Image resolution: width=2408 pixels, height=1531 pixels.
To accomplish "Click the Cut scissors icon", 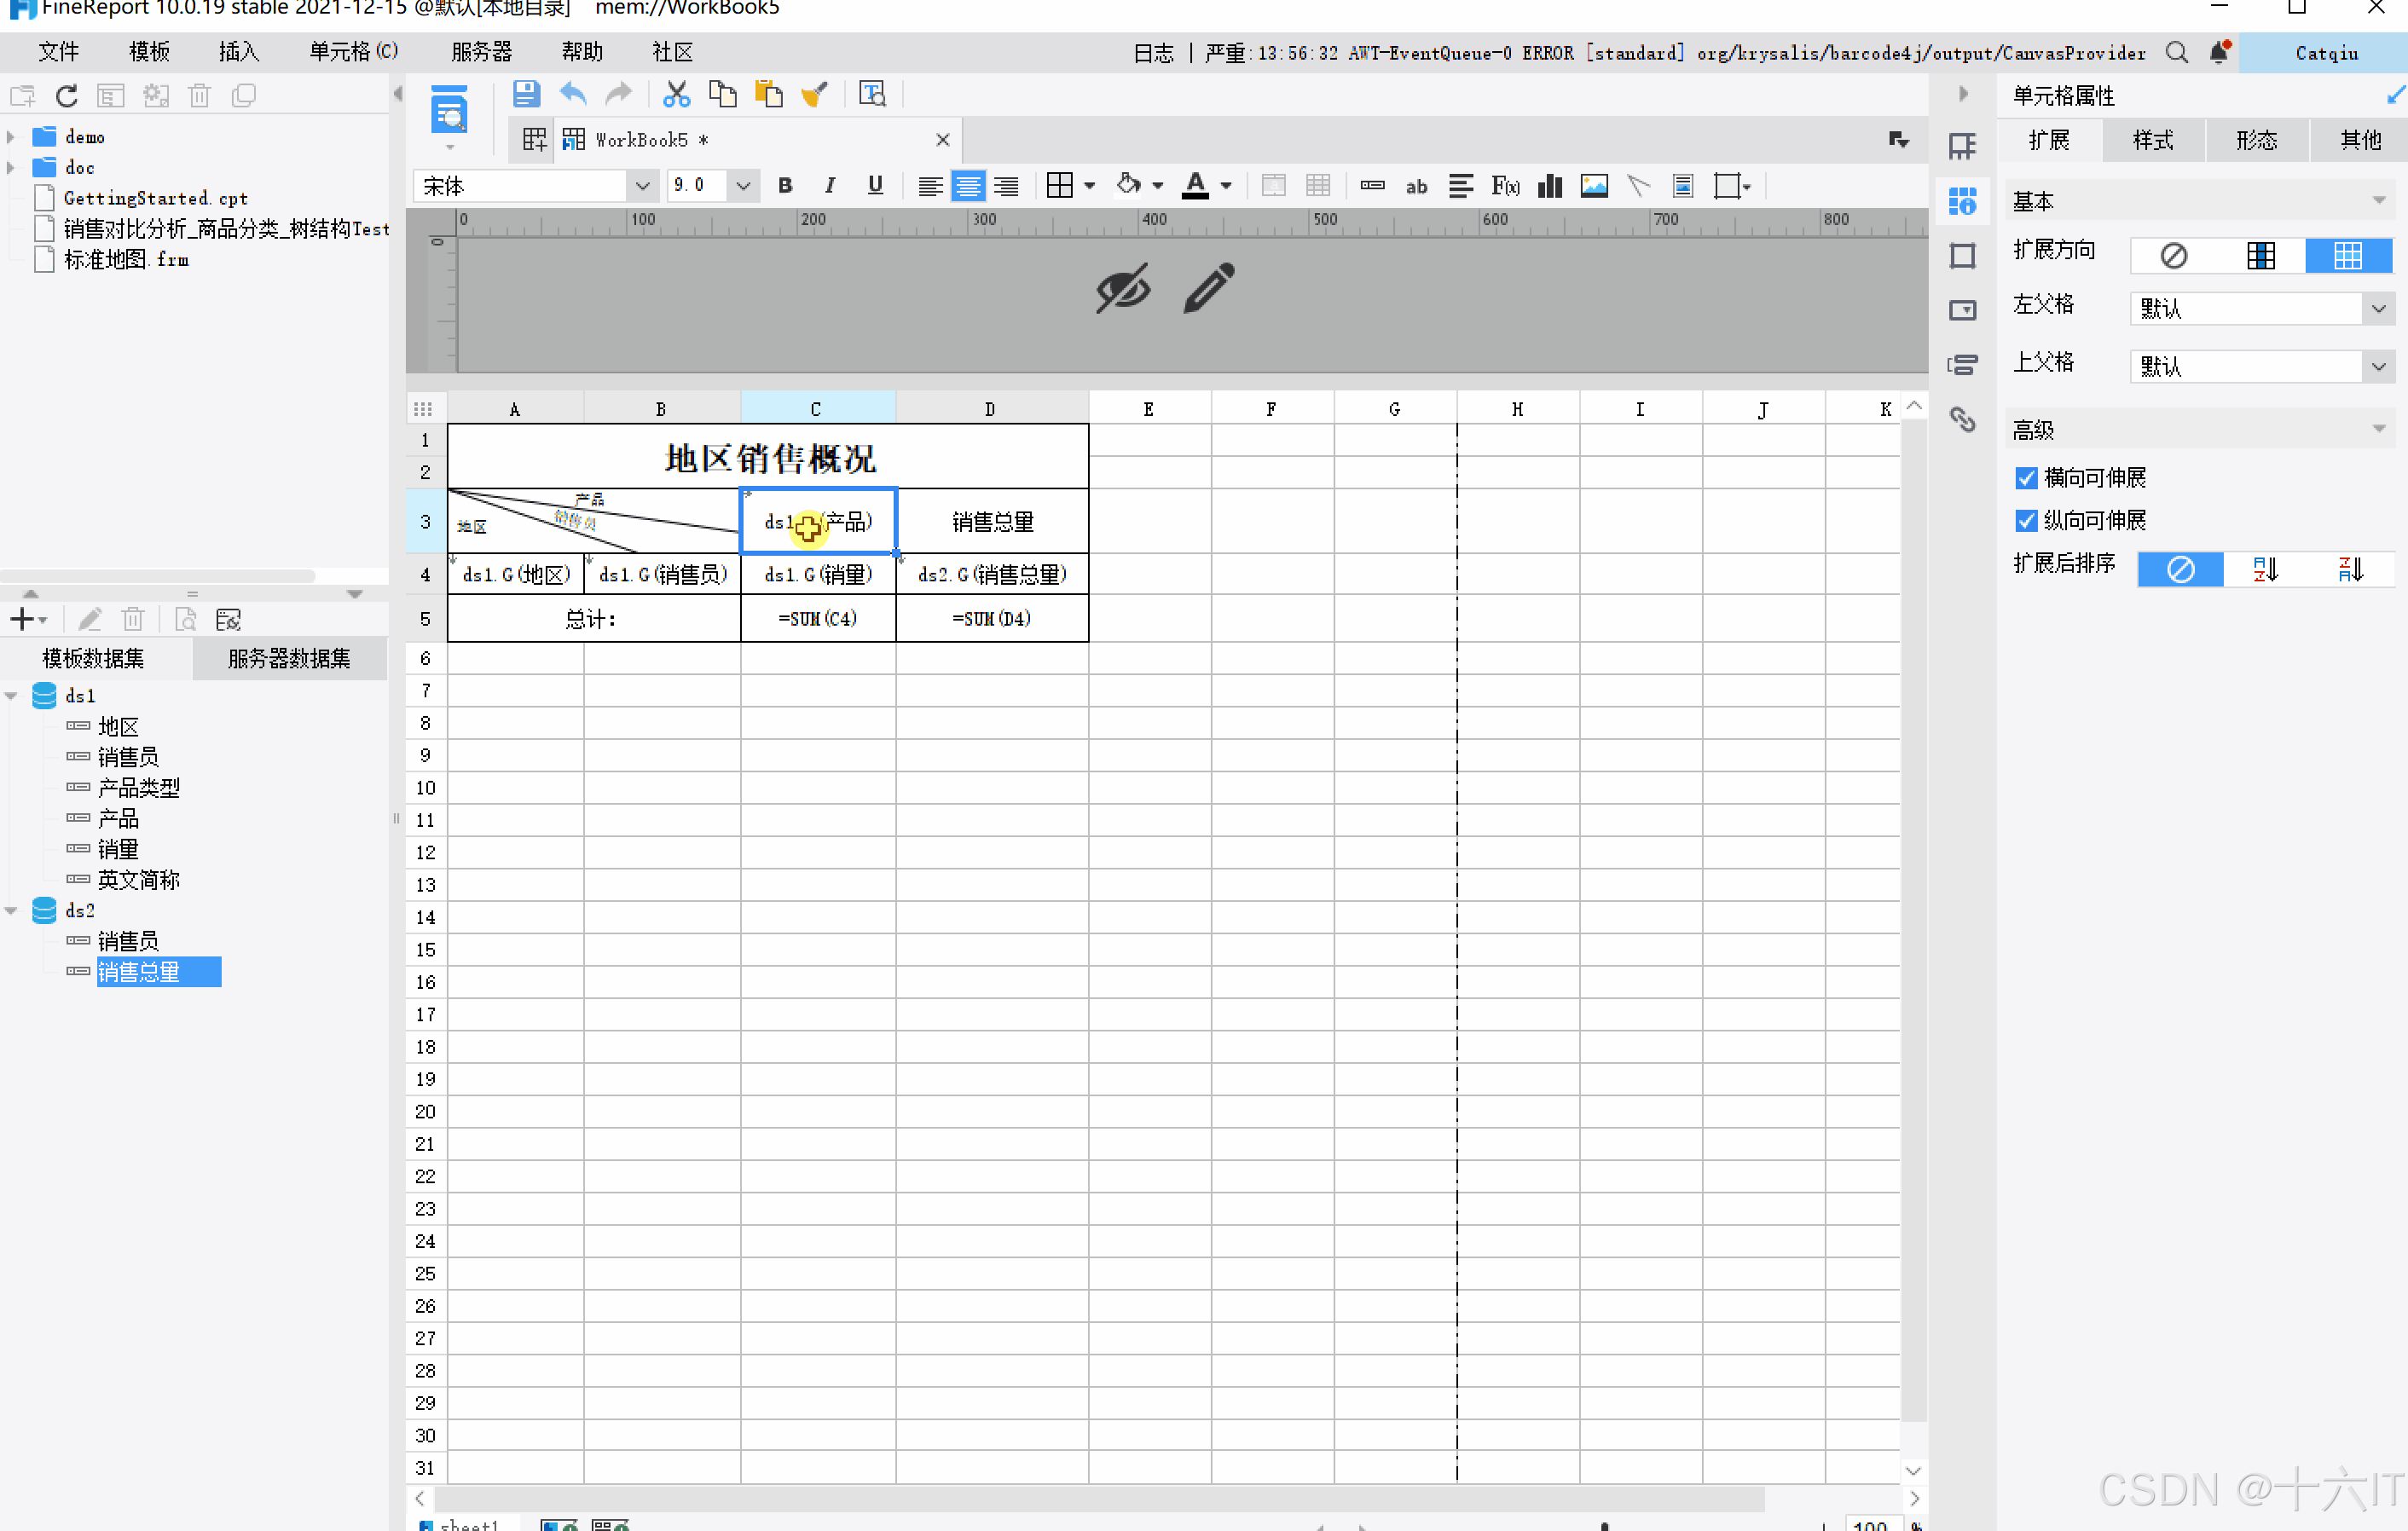I will pyautogui.click(x=677, y=94).
